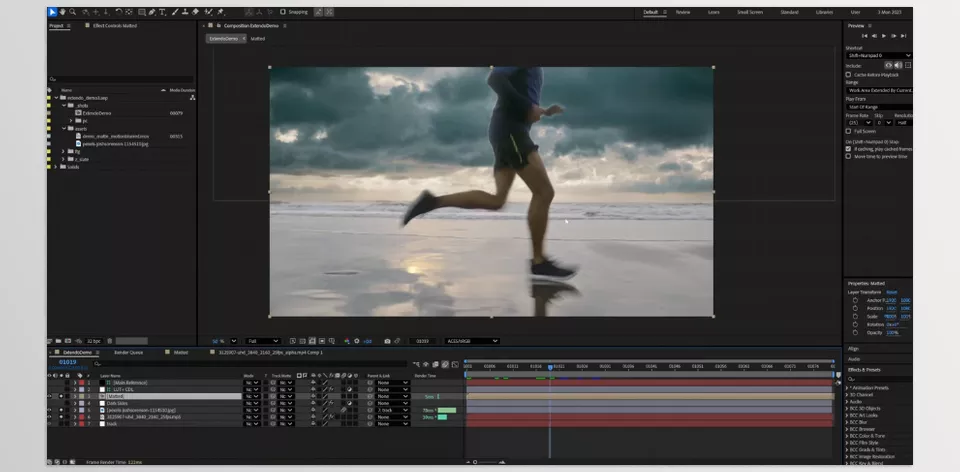
Task: Open the Shortcut Shift+Numpad 0 dropdown
Action: (x=879, y=56)
